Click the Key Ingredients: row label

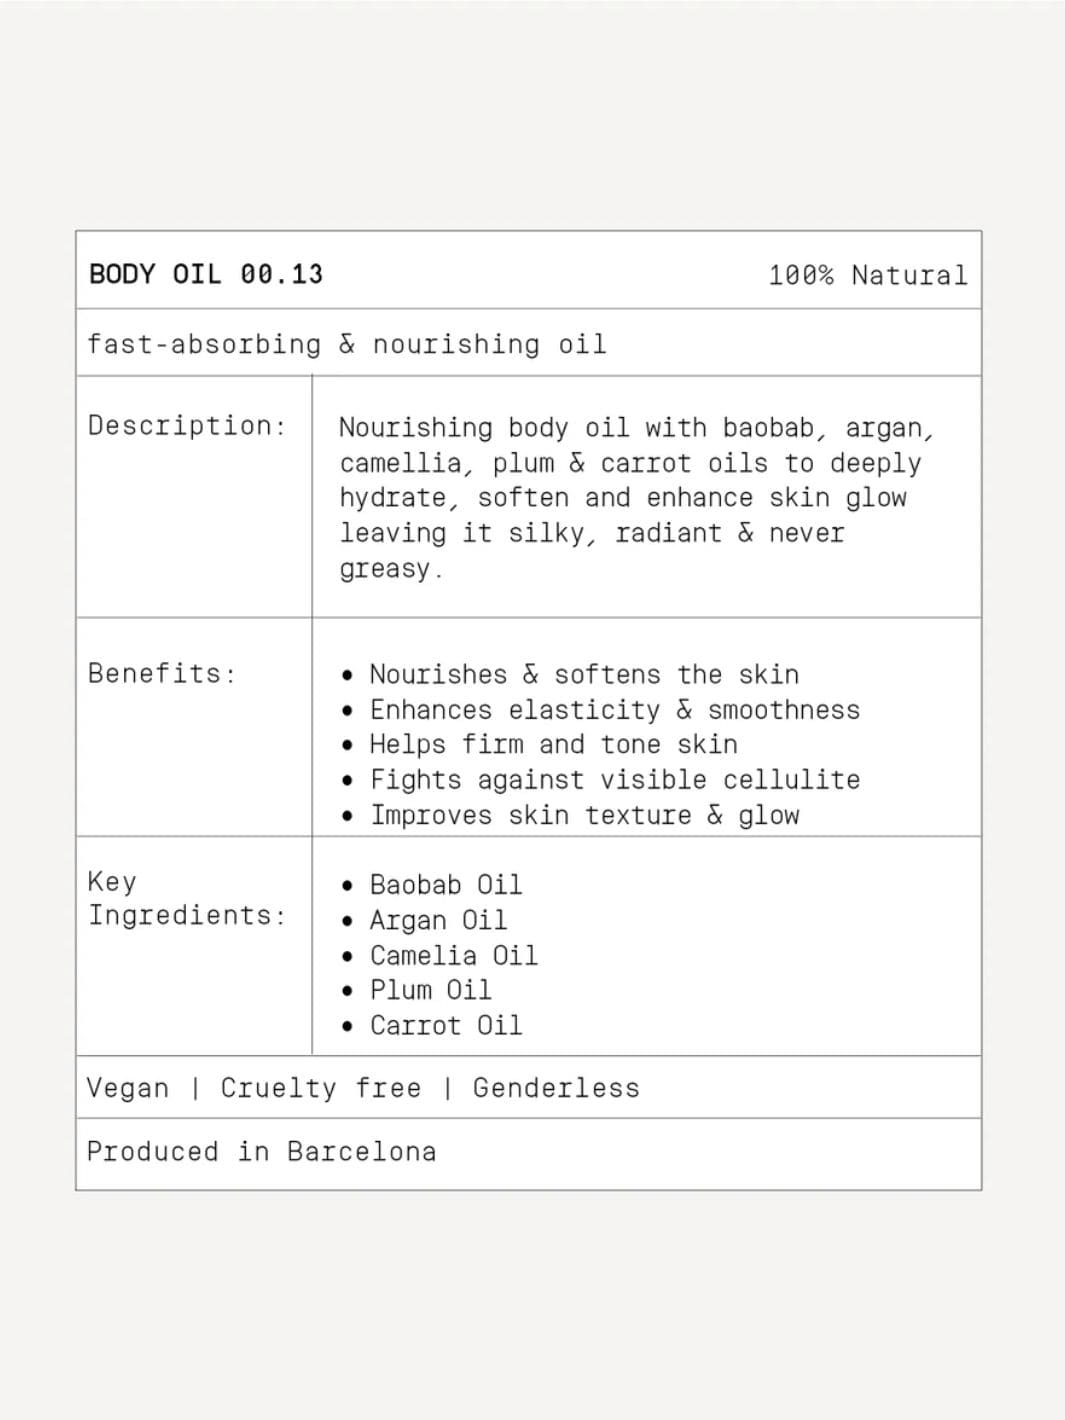tap(187, 898)
